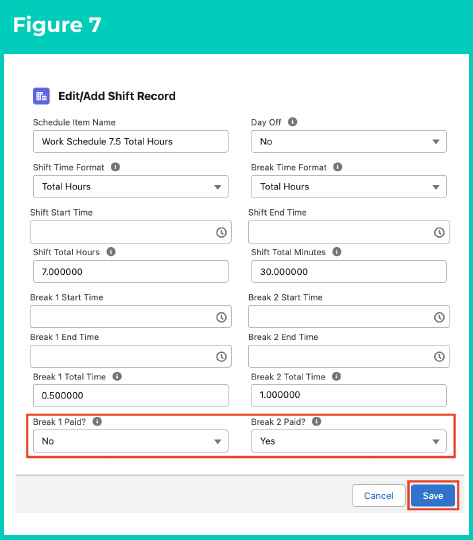Viewport: 473px width, 540px height.
Task: Click the Break 1 End Time input
Action: [x=131, y=356]
